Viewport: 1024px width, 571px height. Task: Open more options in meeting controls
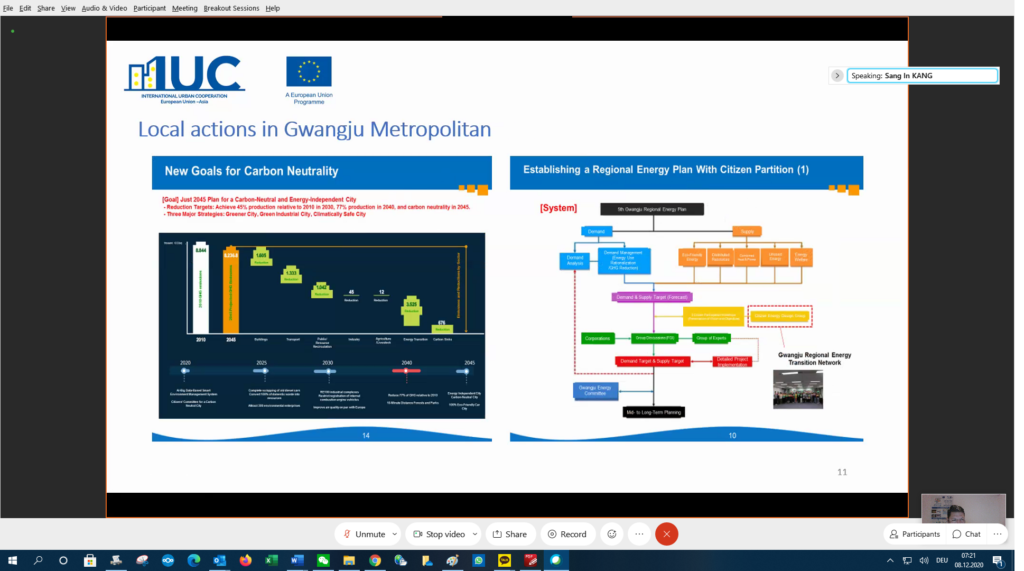coord(639,534)
